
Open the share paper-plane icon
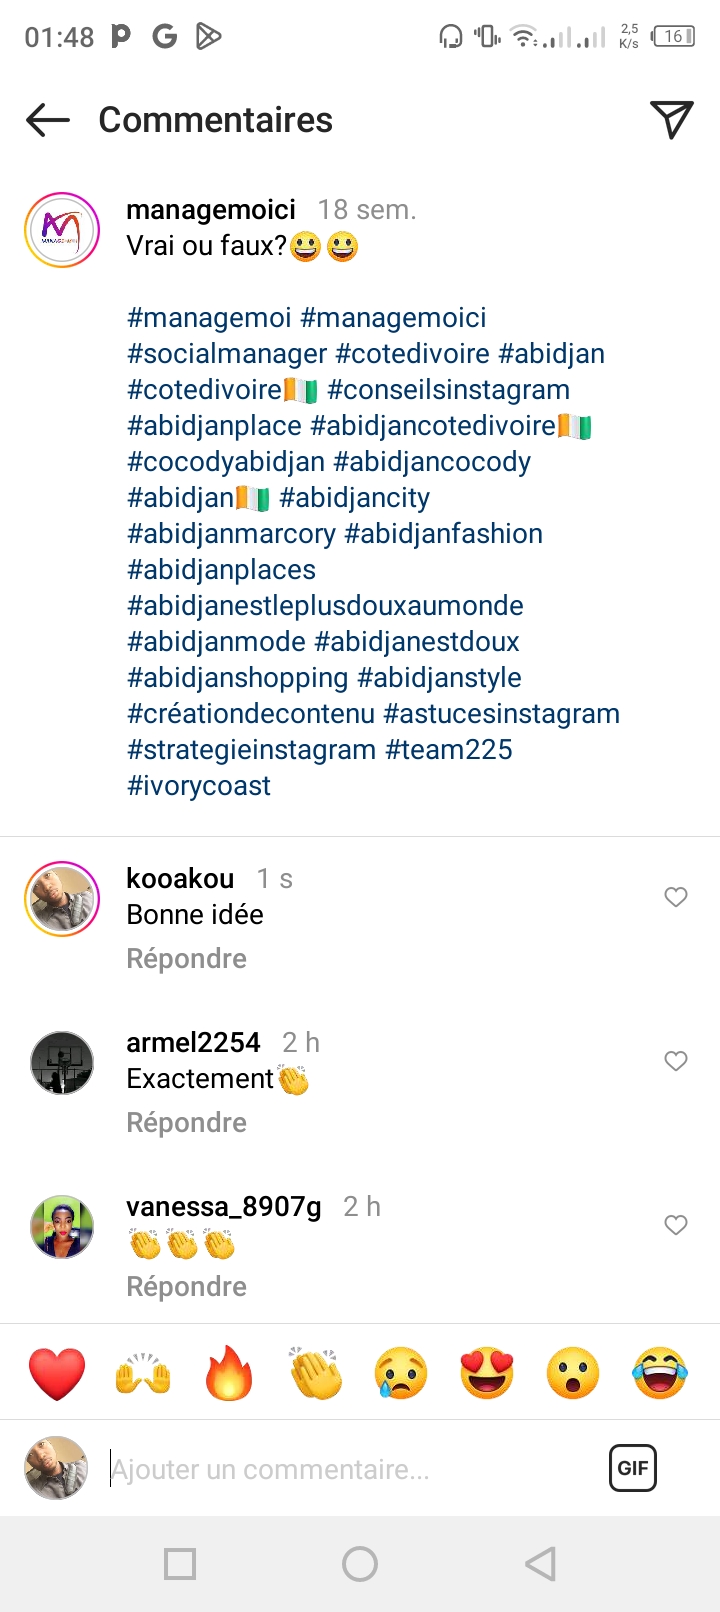click(672, 120)
